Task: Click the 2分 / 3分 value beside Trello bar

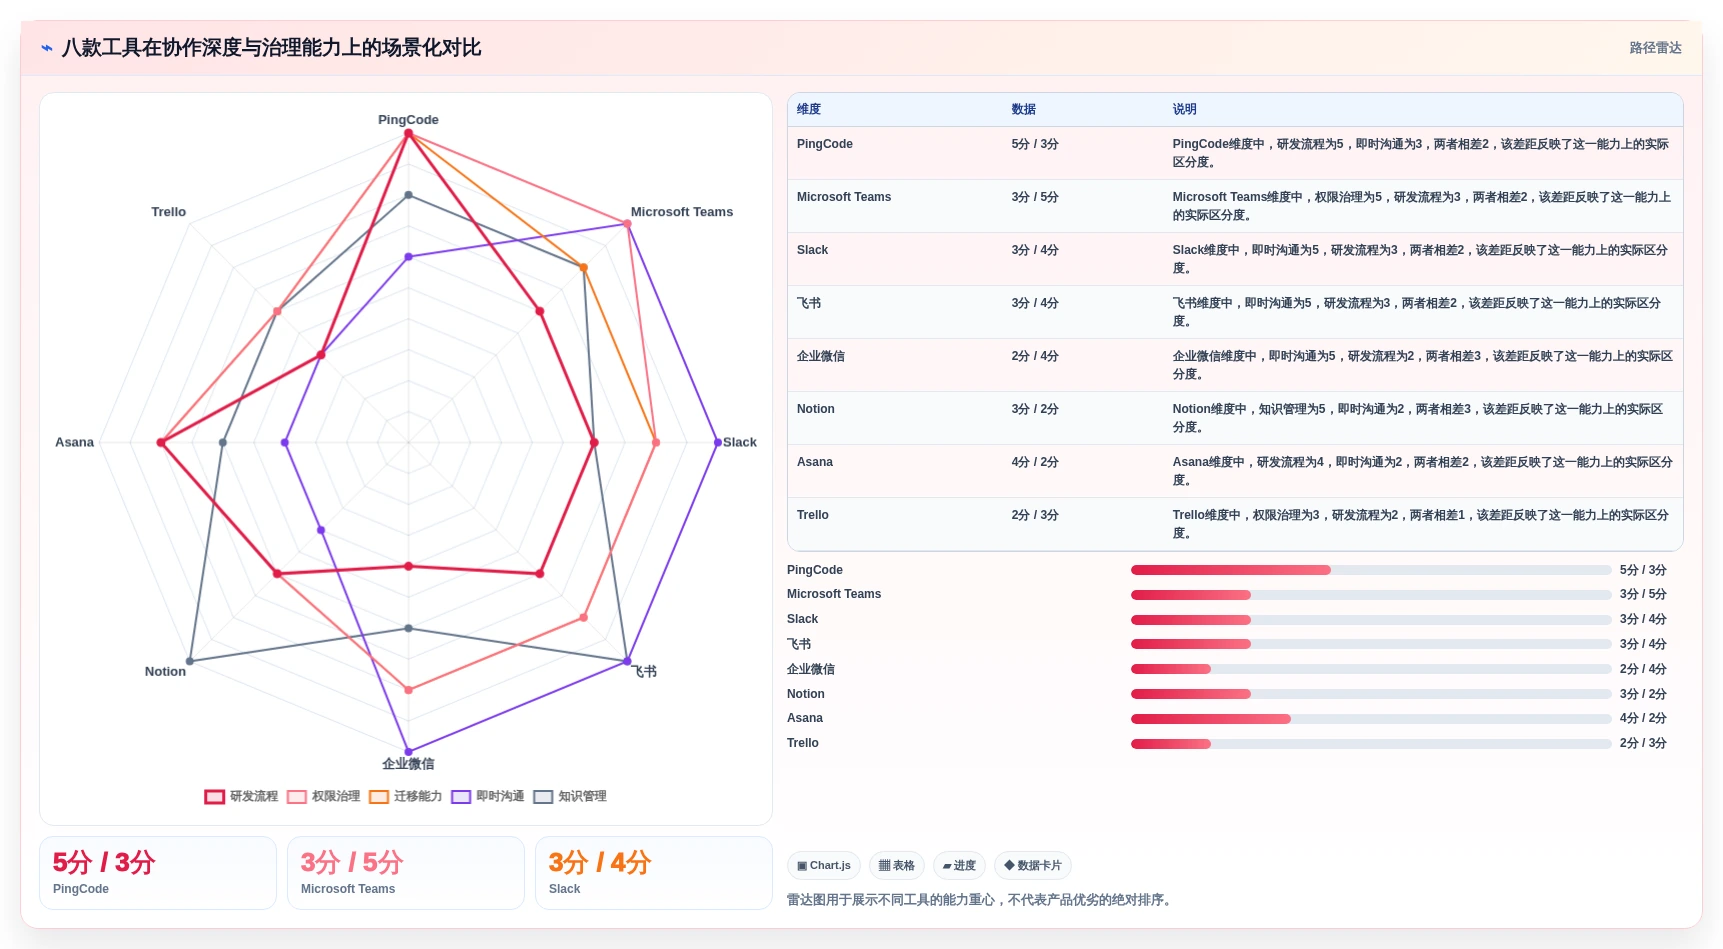Action: [1643, 743]
